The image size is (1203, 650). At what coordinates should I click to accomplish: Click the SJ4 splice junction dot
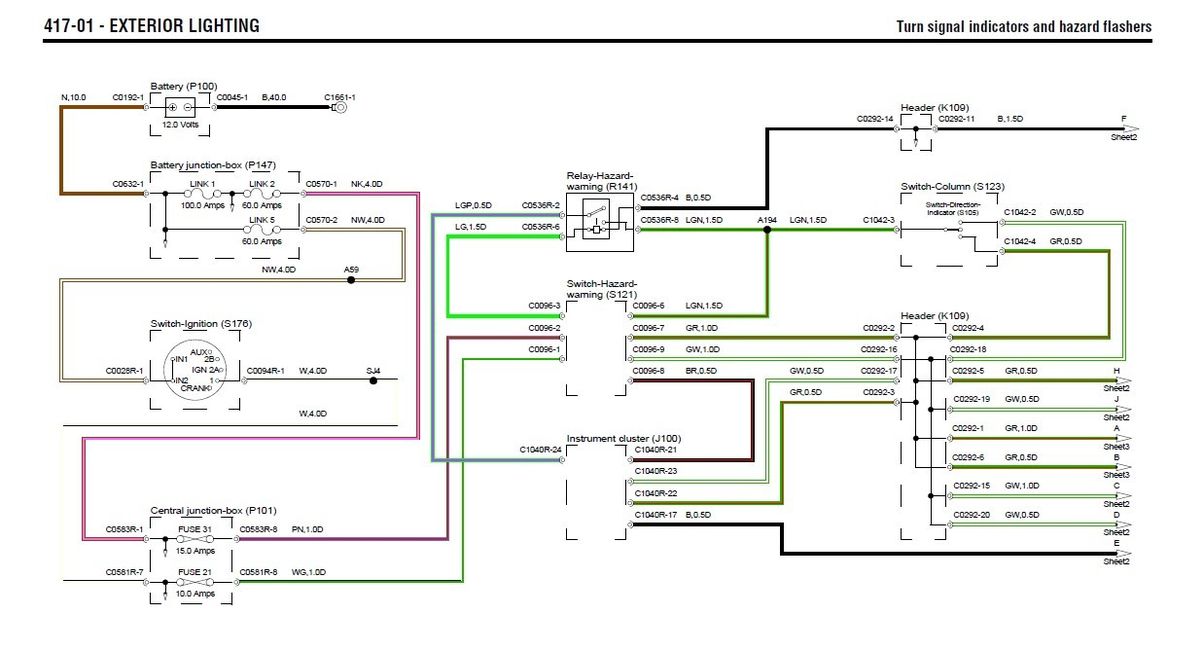pyautogui.click(x=374, y=381)
